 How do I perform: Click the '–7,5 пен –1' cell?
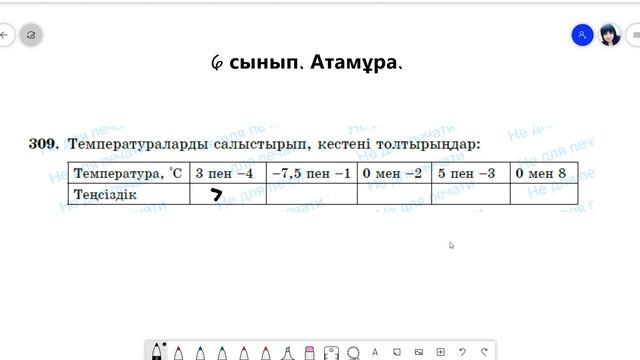pyautogui.click(x=312, y=173)
